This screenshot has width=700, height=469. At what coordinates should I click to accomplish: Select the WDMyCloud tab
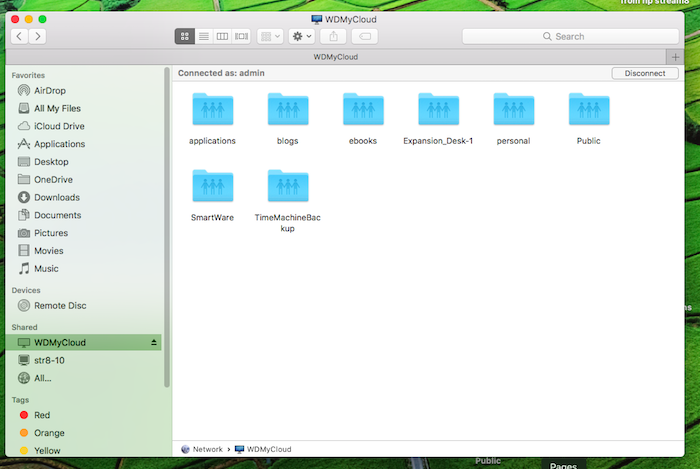coord(336,57)
